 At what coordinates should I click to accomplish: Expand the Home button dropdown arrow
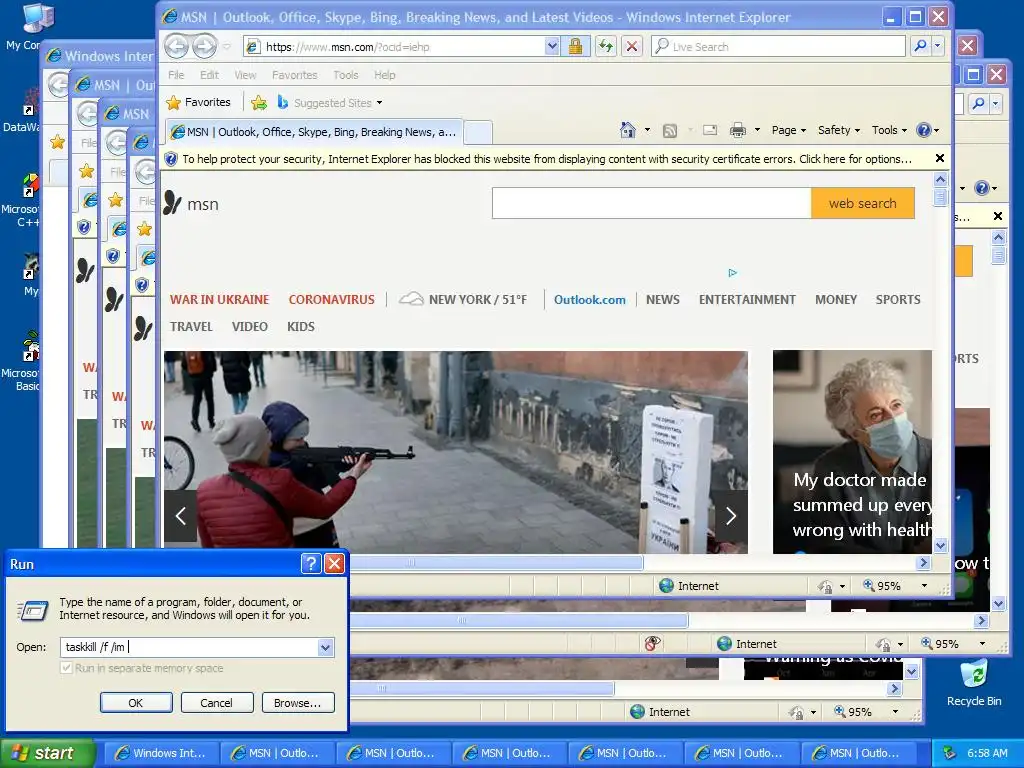647,130
